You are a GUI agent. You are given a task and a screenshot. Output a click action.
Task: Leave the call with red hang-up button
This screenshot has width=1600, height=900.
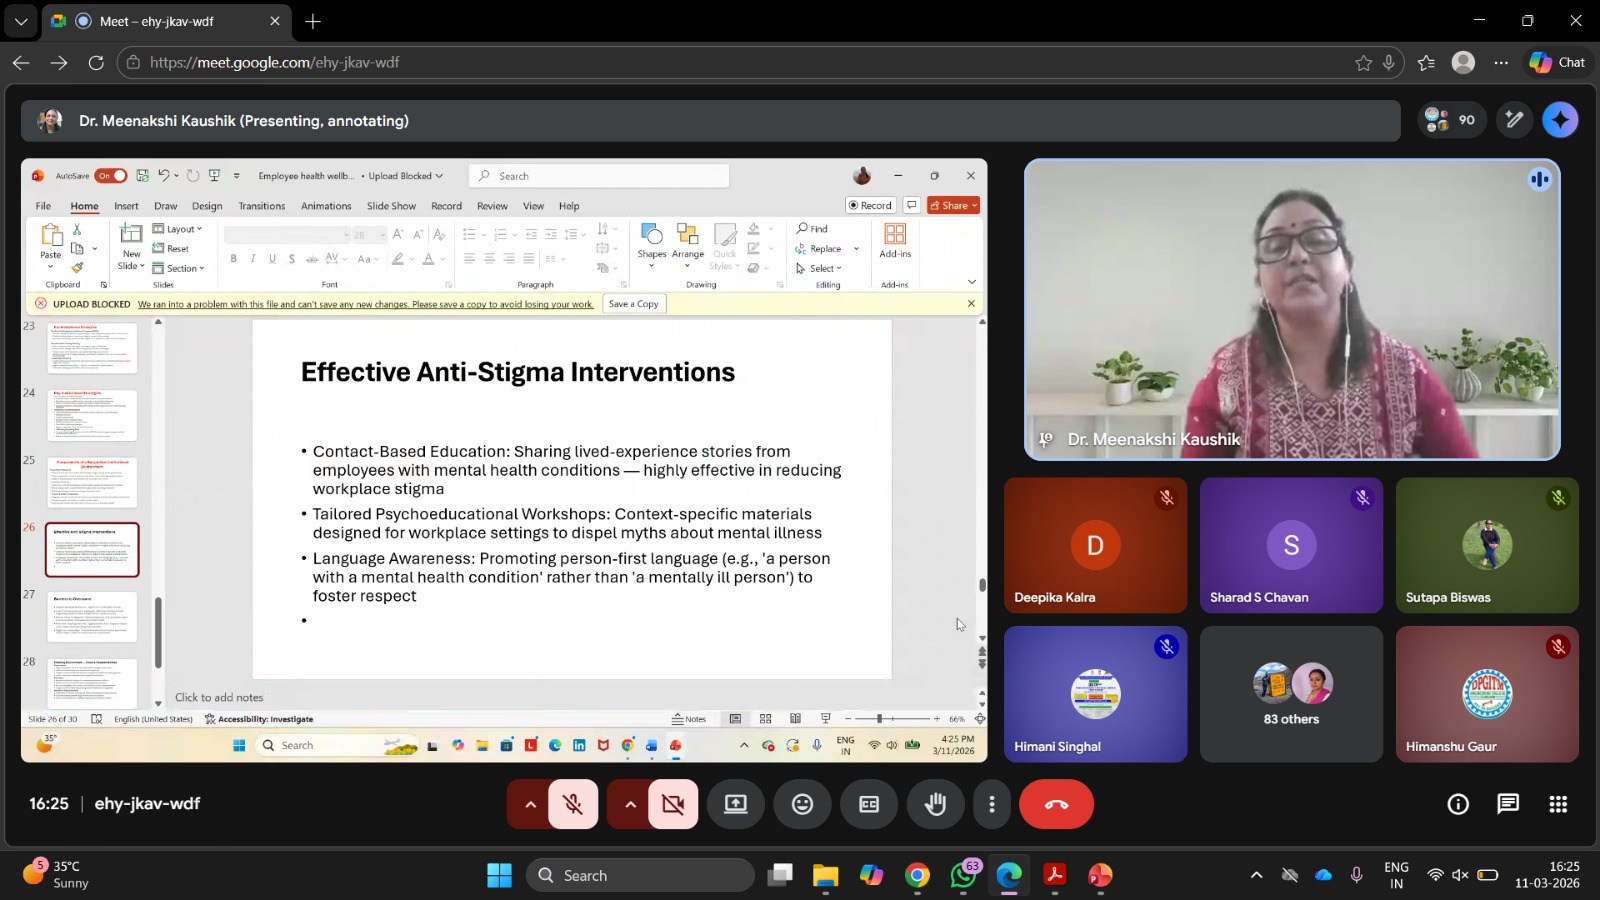click(x=1056, y=804)
